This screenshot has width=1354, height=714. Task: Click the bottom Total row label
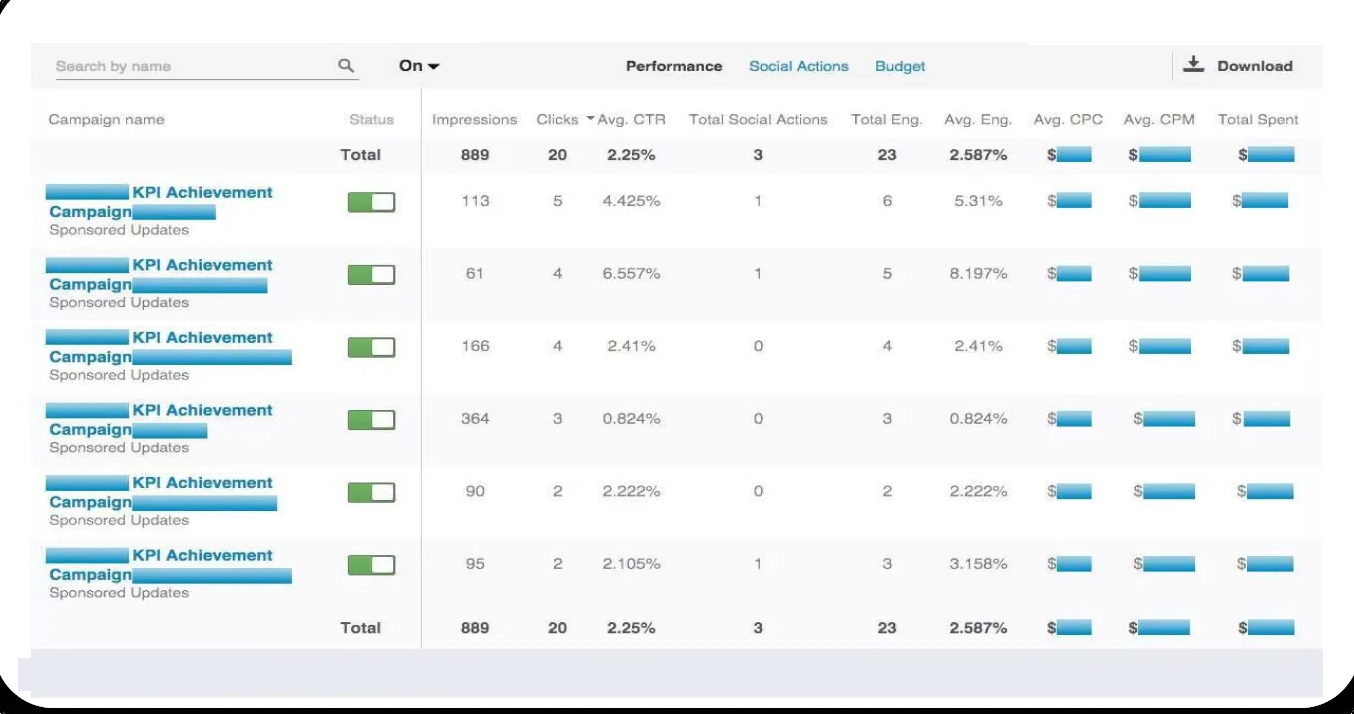click(x=360, y=628)
